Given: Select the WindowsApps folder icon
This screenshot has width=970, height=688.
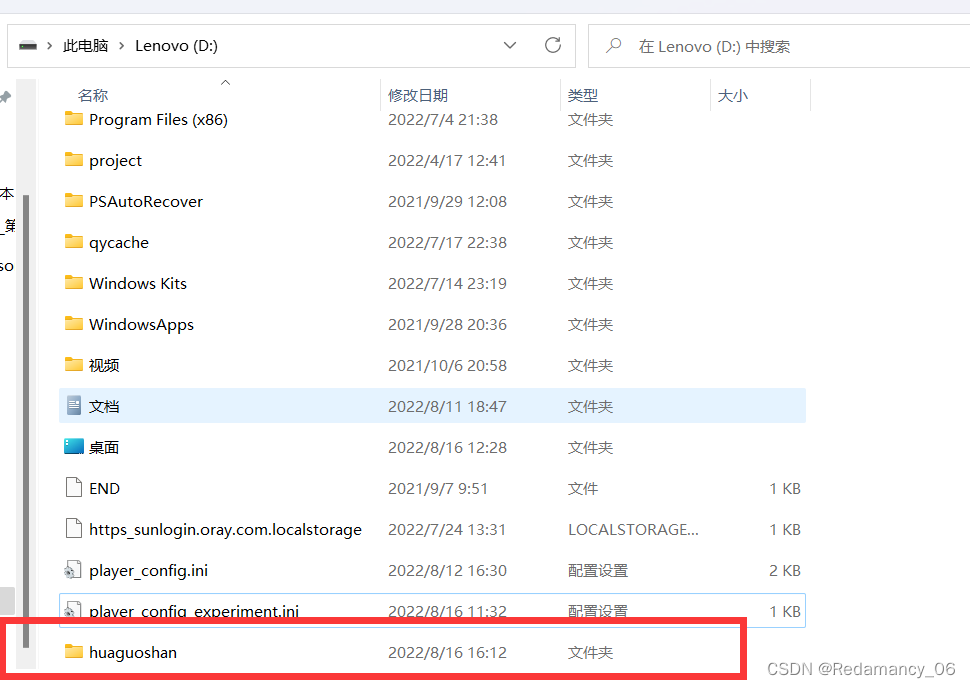Looking at the screenshot, I should point(74,324).
